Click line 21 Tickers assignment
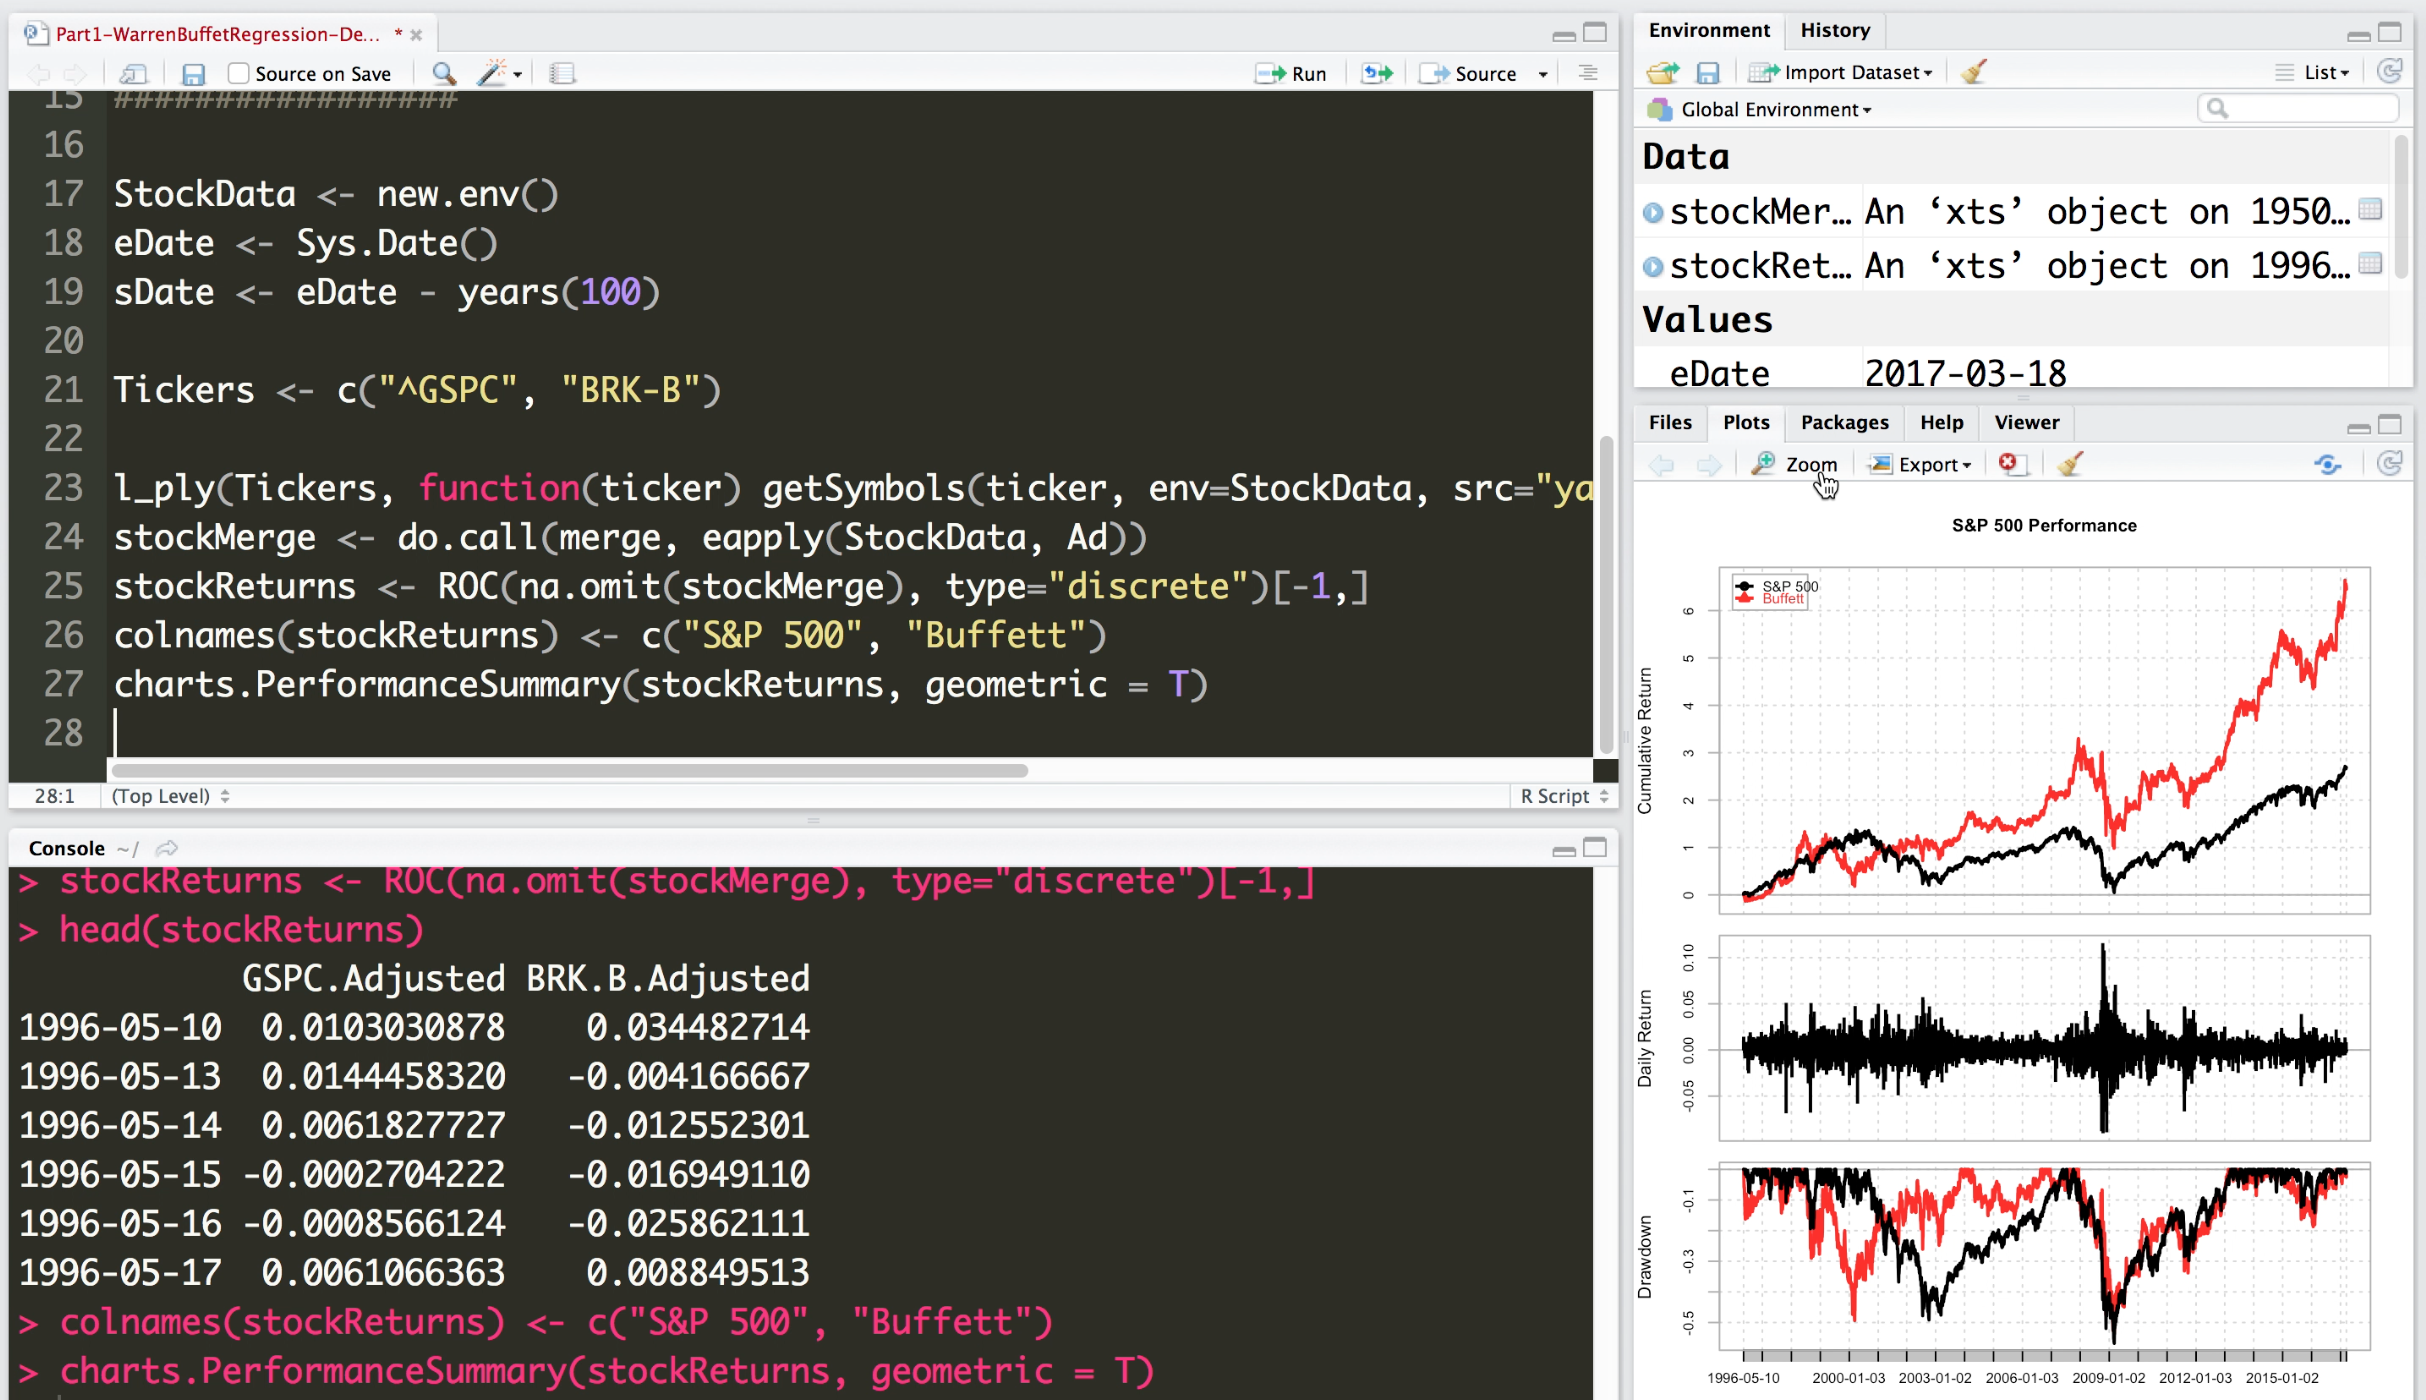This screenshot has width=2426, height=1400. tap(417, 390)
